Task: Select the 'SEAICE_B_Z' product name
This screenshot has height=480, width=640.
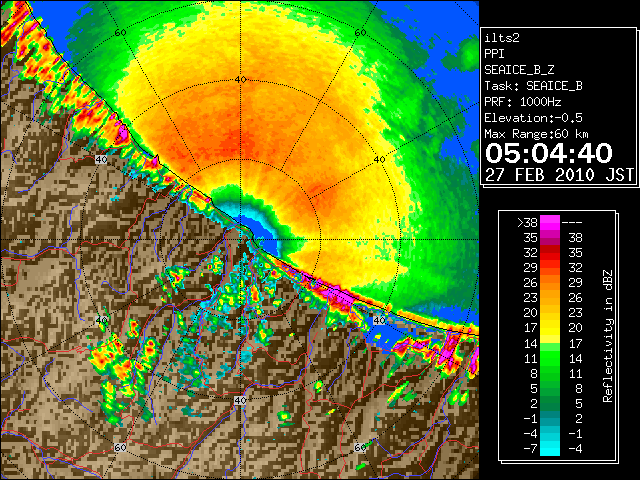Action: [x=519, y=70]
